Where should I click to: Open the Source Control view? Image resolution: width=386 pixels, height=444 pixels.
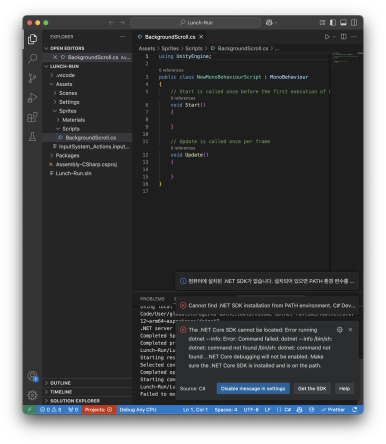(x=32, y=78)
